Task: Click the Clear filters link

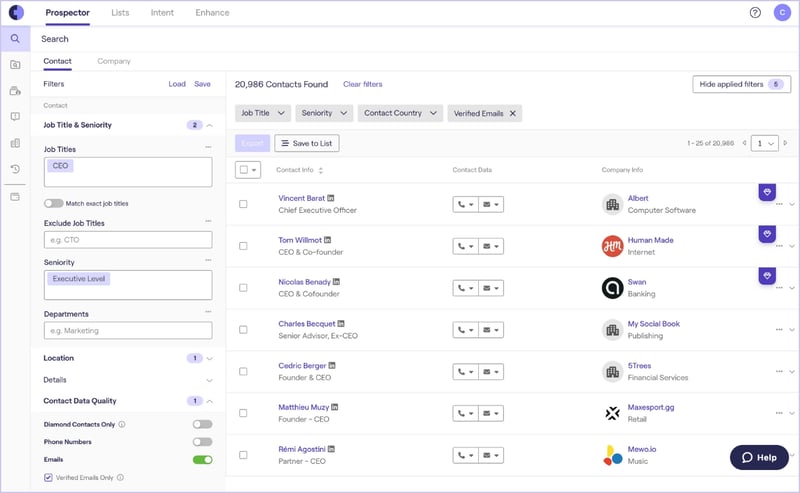Action: [x=363, y=84]
